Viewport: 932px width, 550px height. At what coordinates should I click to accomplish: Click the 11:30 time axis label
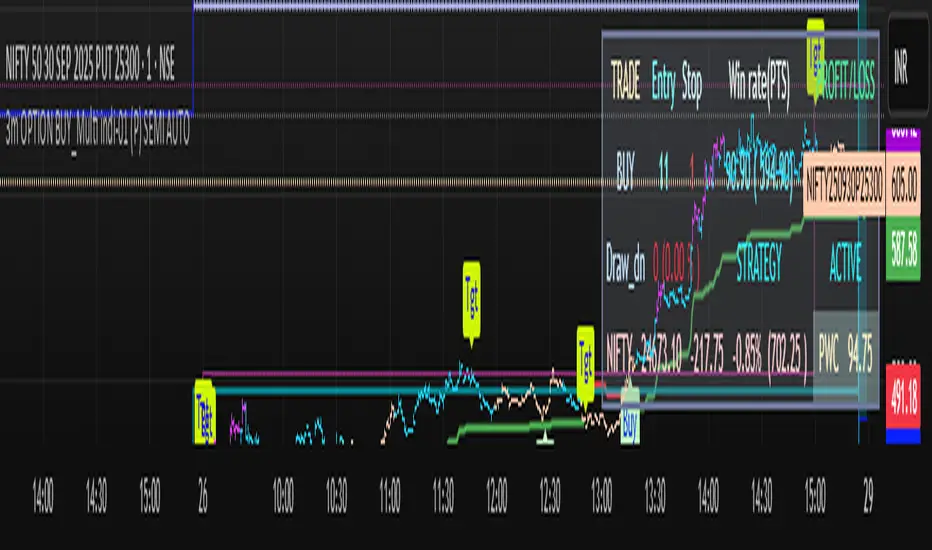(443, 495)
